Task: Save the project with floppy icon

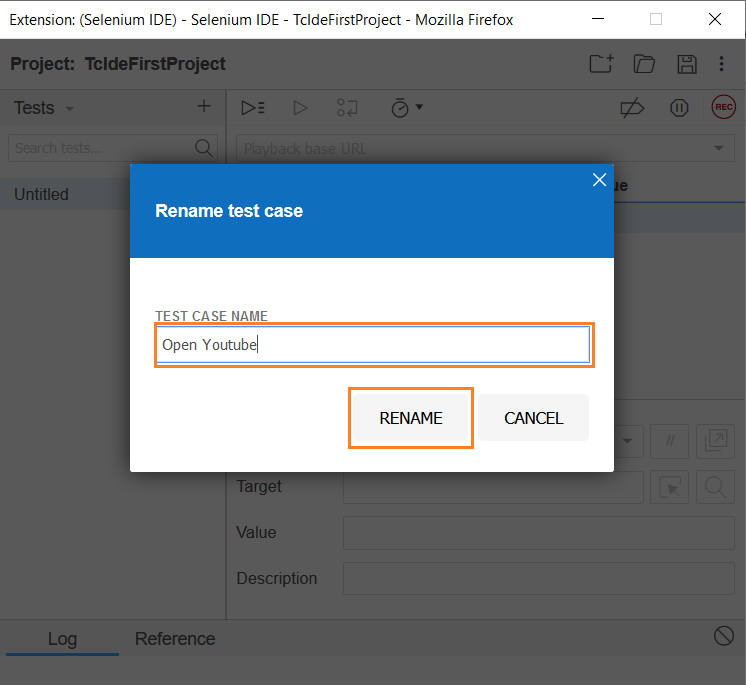Action: point(687,64)
